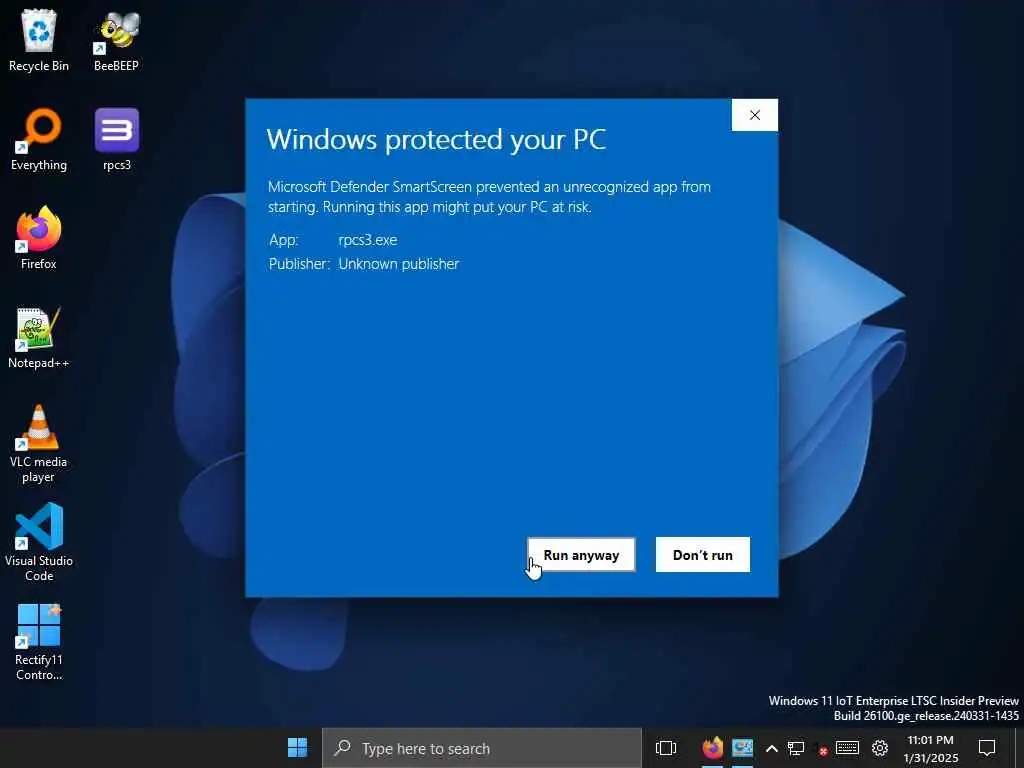Select the VLC media player shortcut
Screen dimensions: 1024x768
click(x=39, y=444)
